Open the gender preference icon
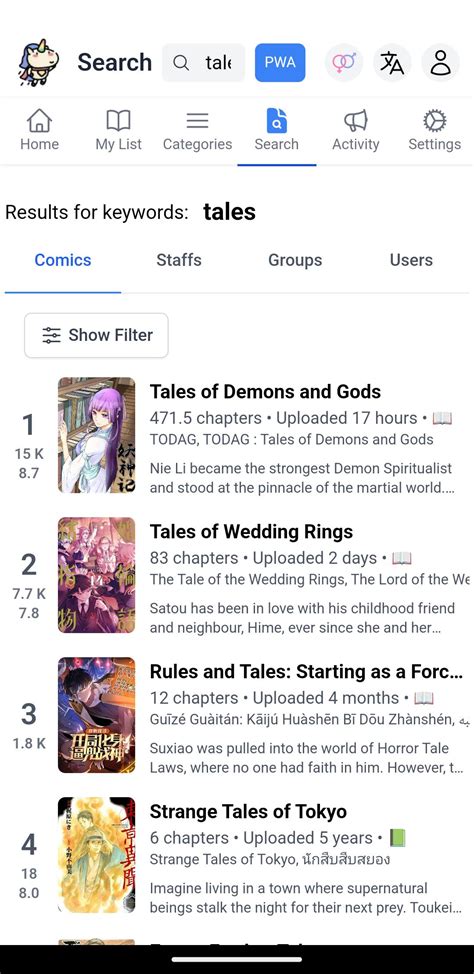Viewport: 474px width, 974px height. (344, 63)
